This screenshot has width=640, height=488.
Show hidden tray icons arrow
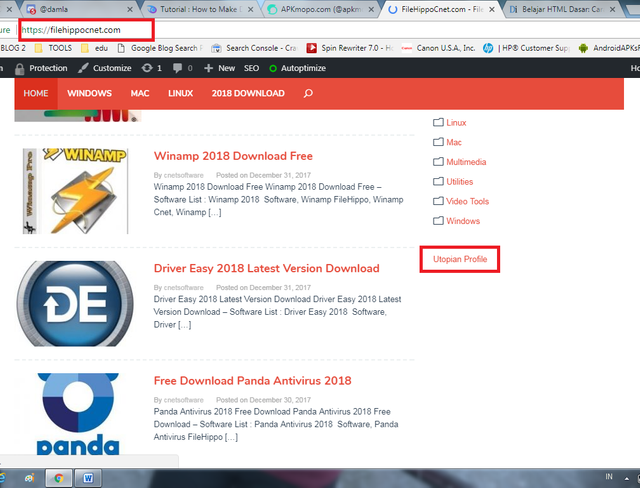(x=627, y=478)
